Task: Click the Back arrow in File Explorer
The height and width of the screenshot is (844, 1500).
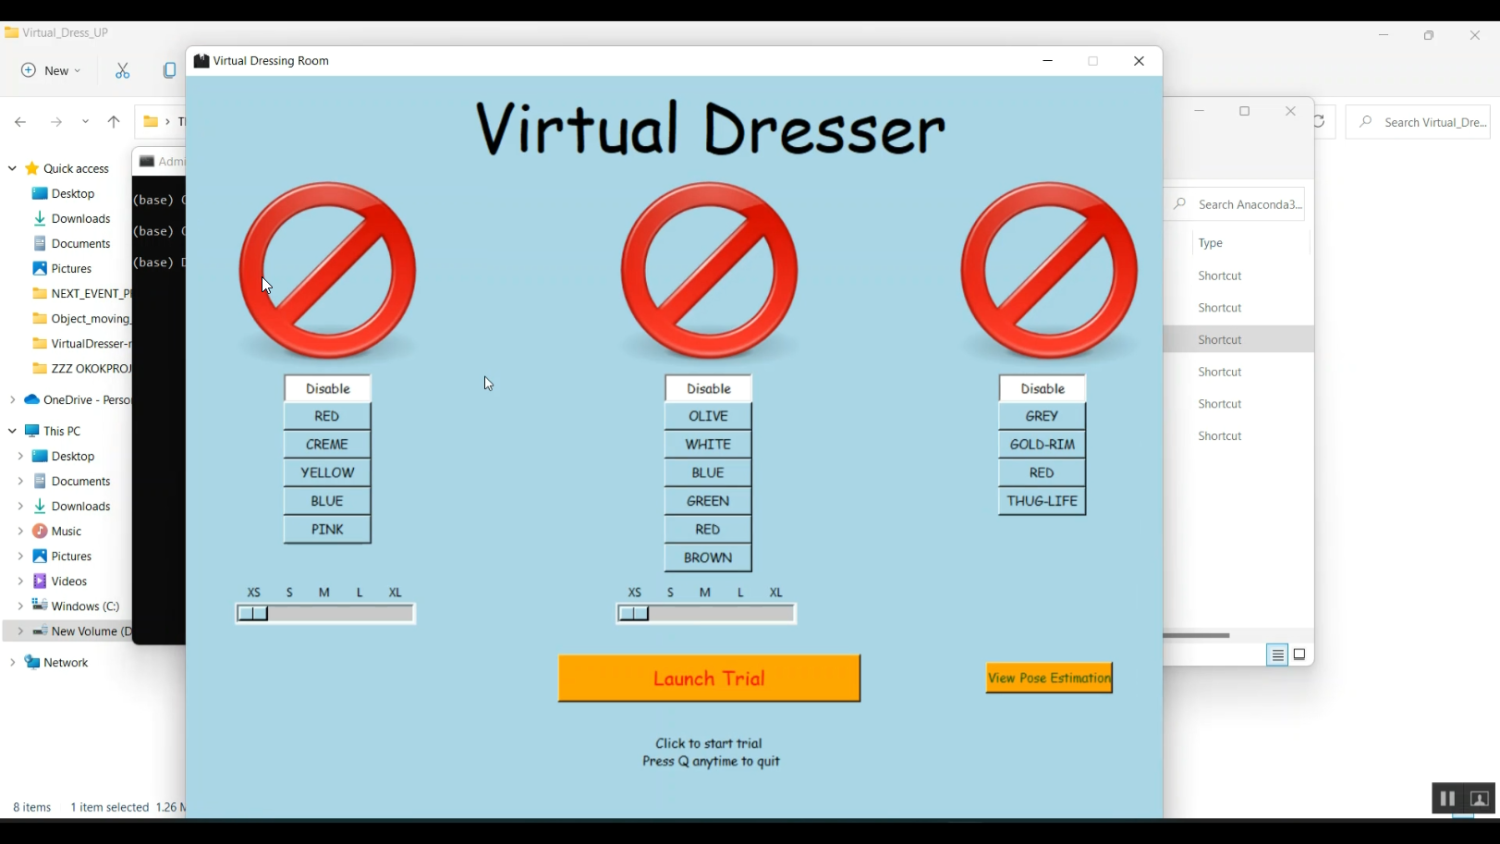Action: [21, 122]
